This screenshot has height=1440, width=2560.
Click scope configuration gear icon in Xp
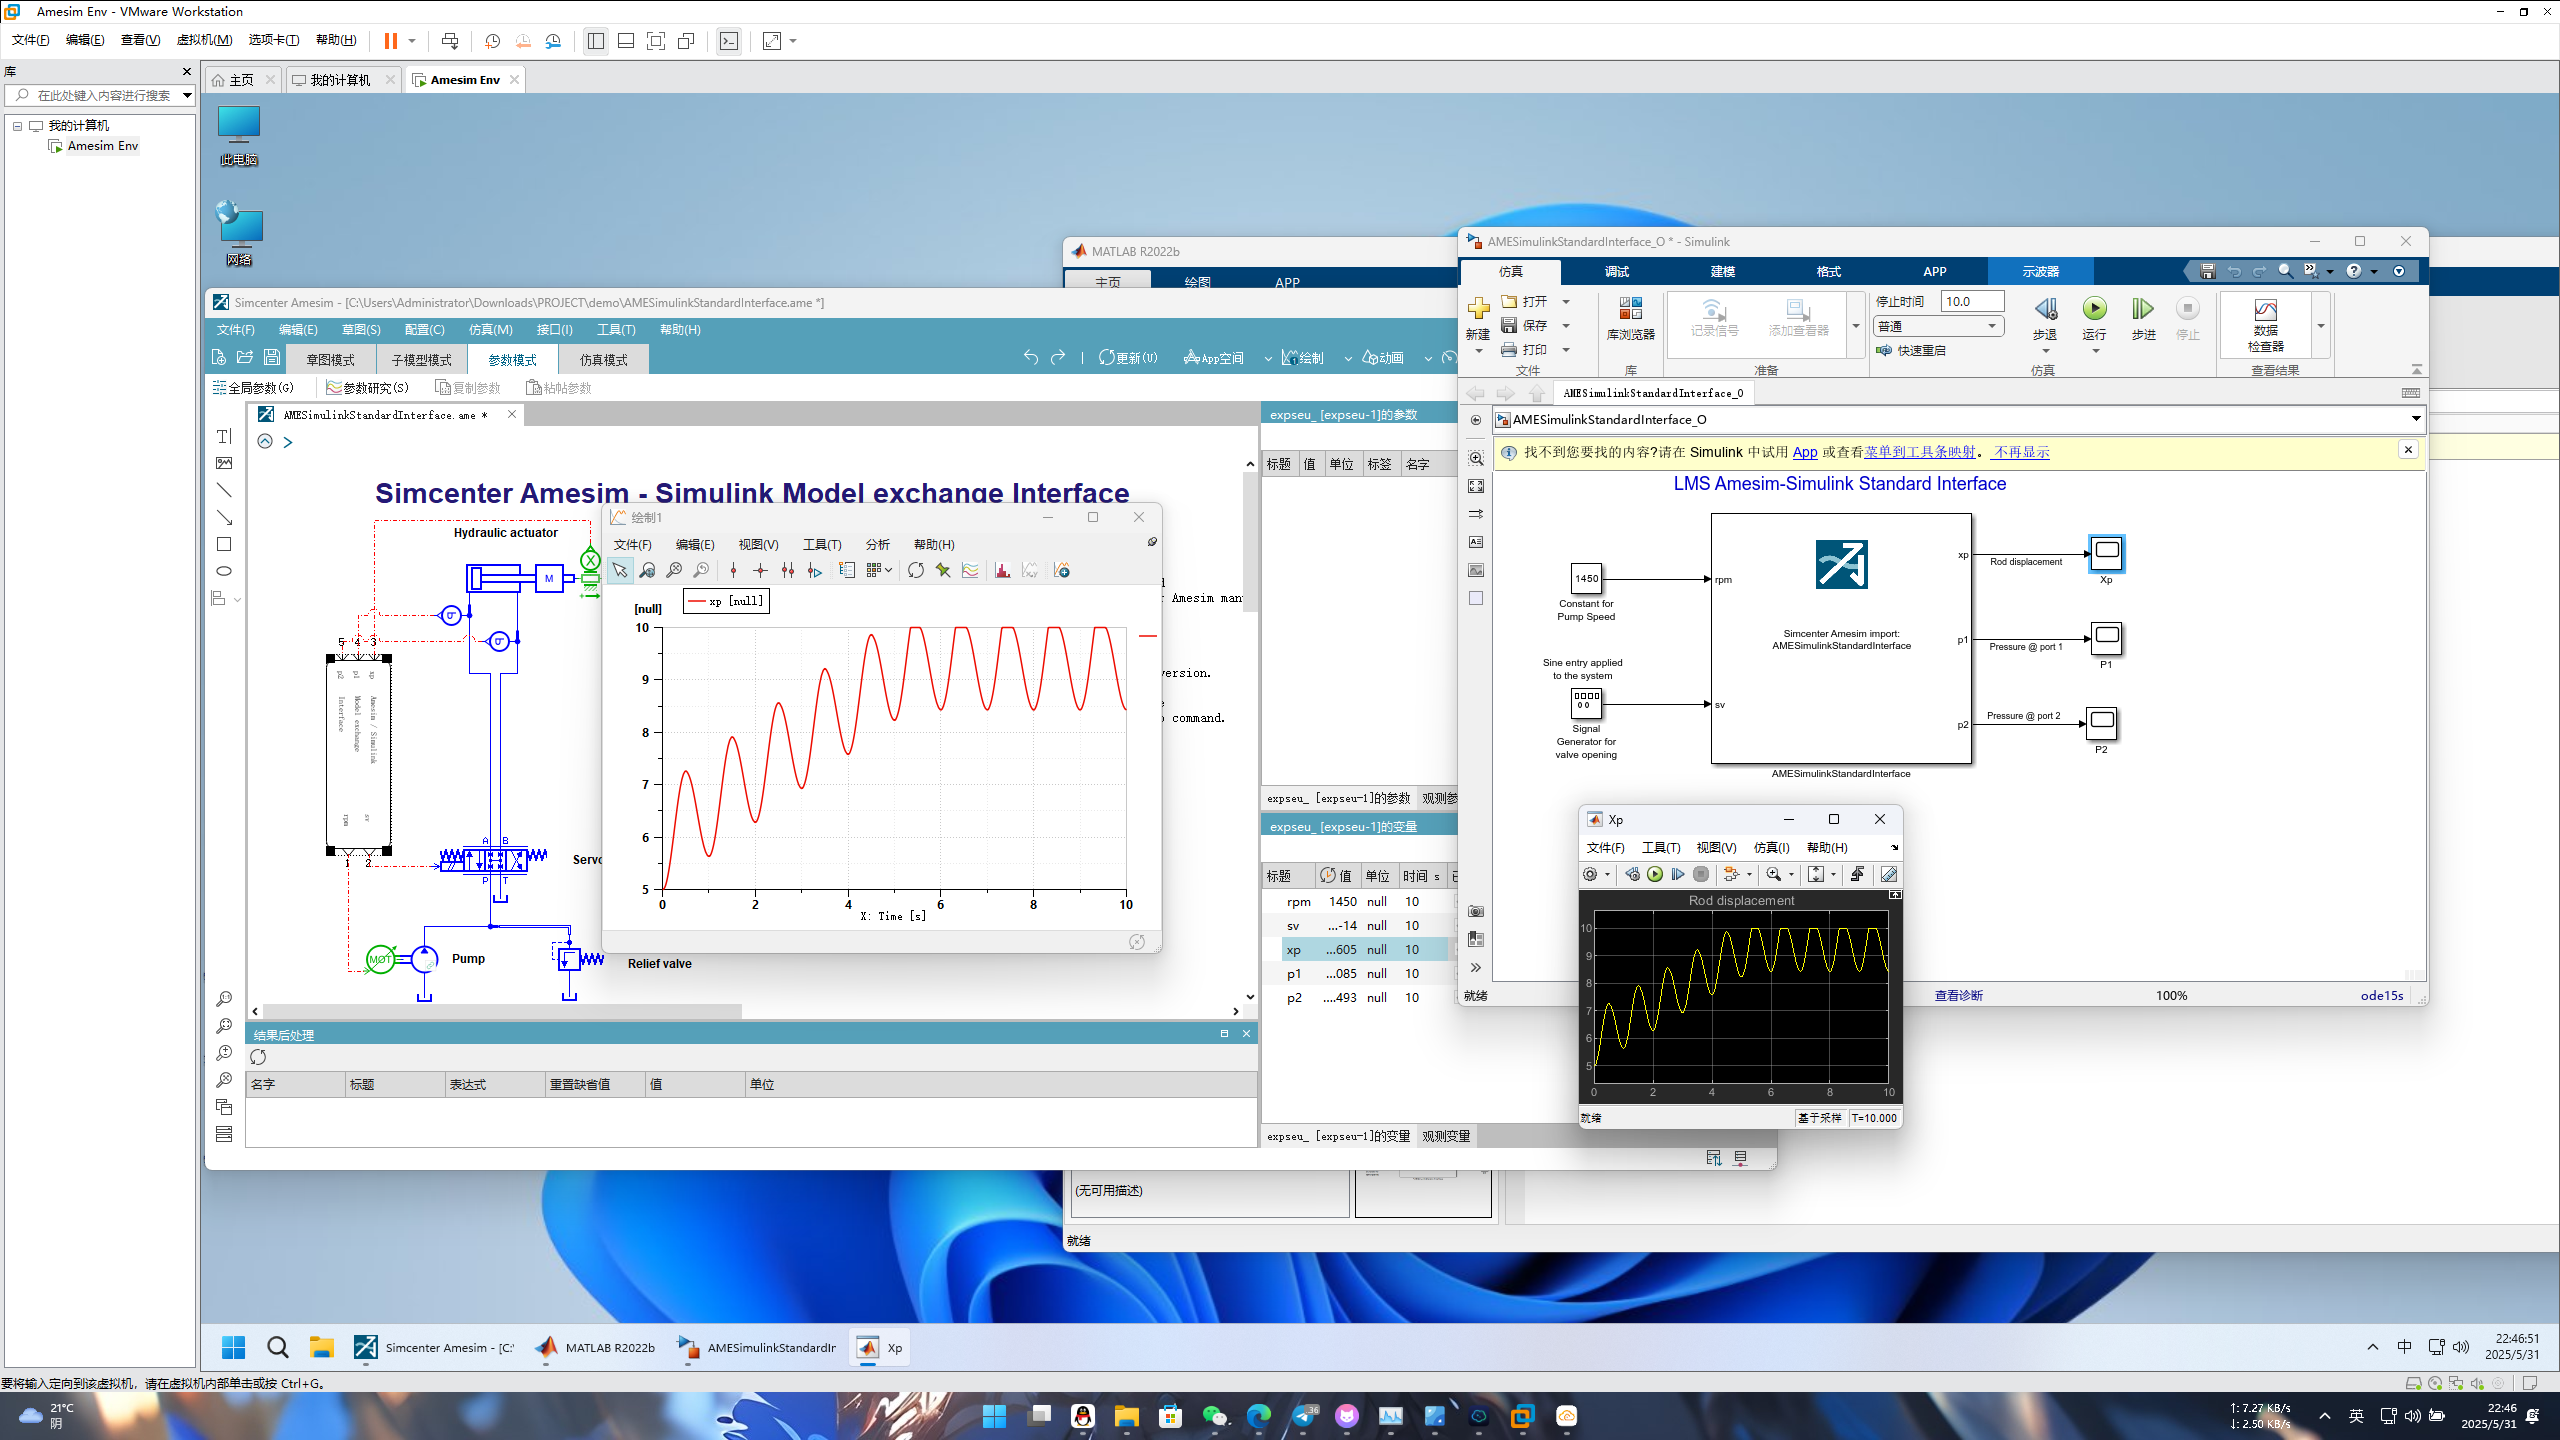[x=1590, y=874]
